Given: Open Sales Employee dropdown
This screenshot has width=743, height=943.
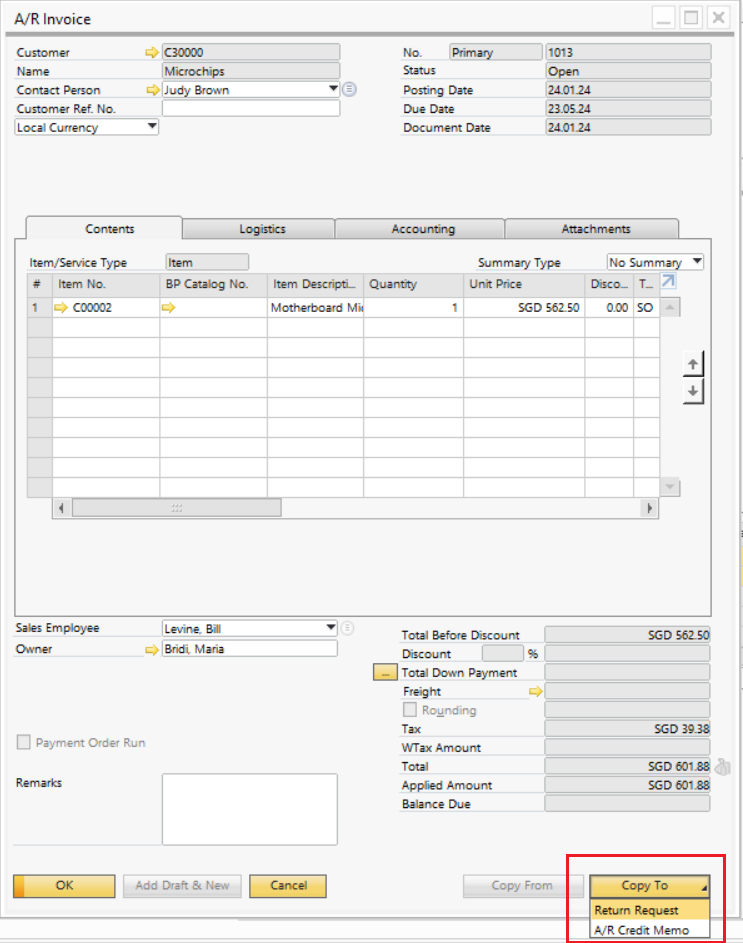Looking at the screenshot, I should [x=330, y=628].
